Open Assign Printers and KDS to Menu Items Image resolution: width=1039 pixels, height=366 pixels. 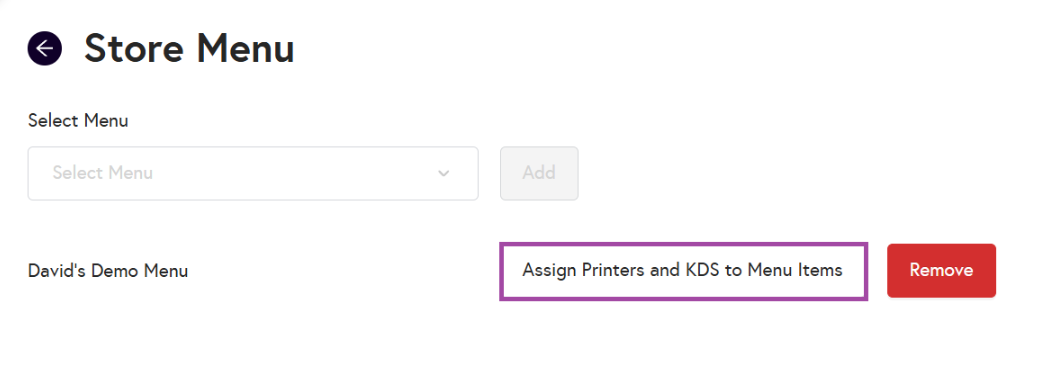tap(683, 271)
